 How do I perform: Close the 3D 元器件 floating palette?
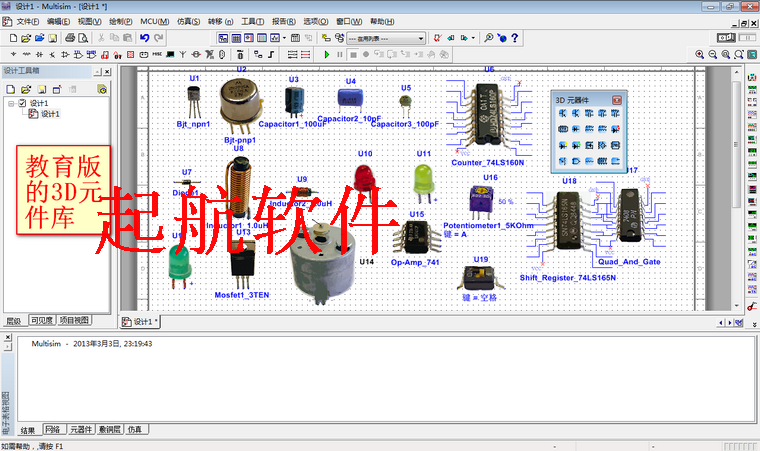[618, 99]
